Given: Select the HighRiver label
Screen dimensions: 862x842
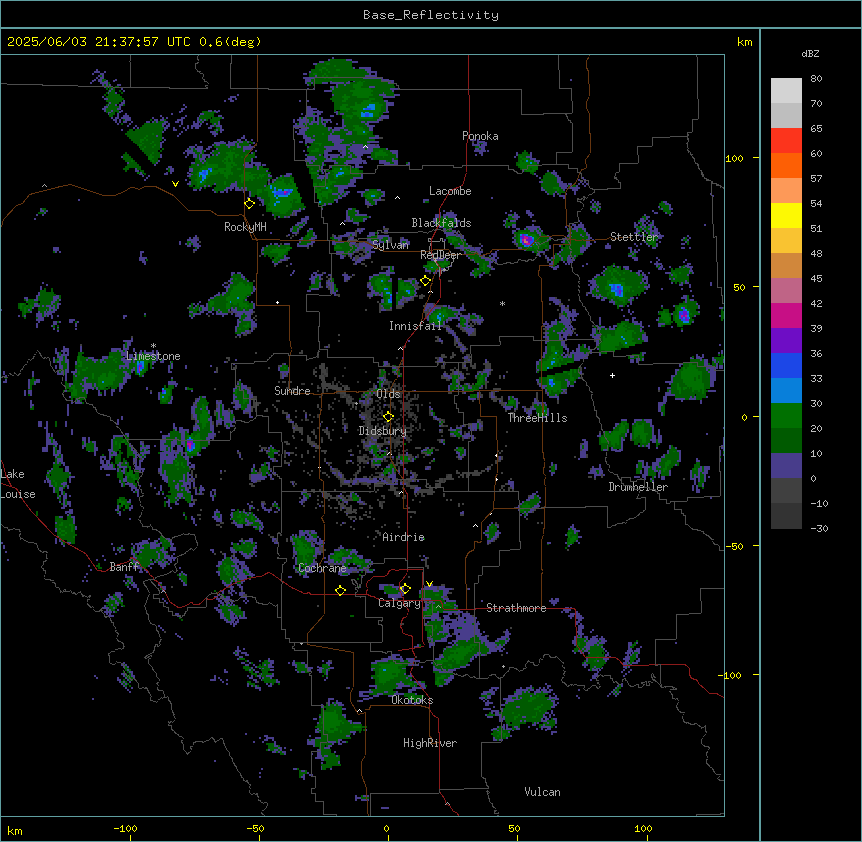Looking at the screenshot, I should (x=430, y=743).
